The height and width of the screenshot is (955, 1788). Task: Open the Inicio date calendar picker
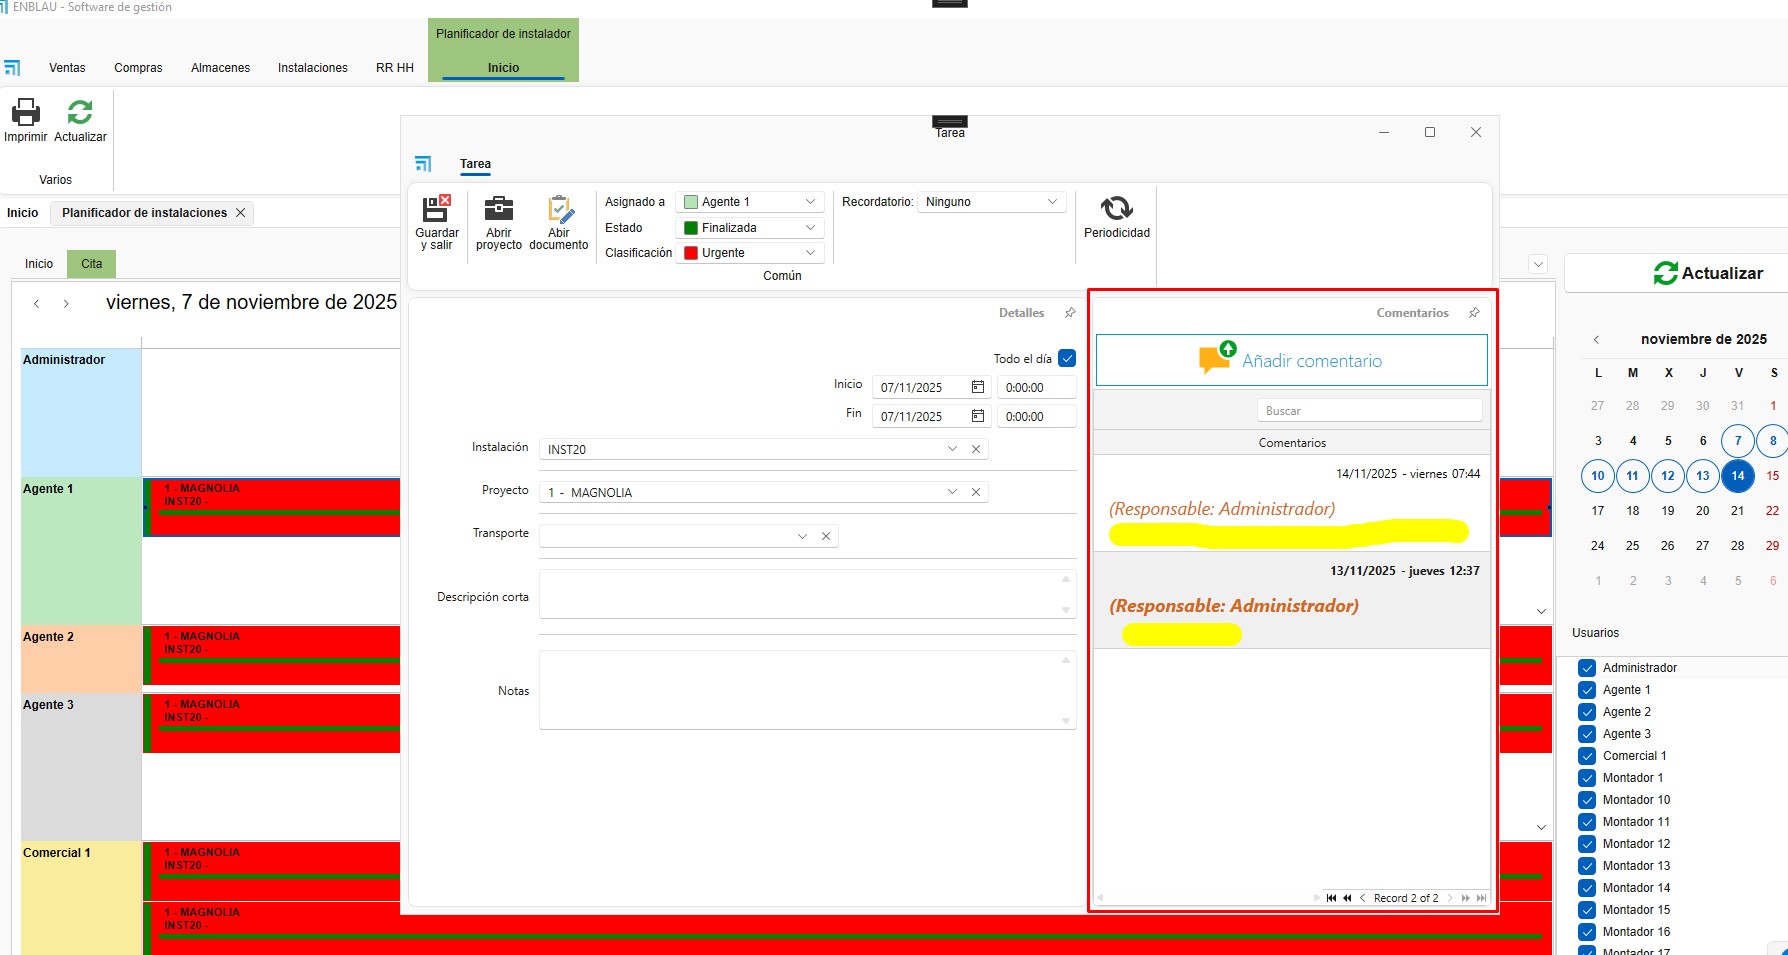[978, 387]
